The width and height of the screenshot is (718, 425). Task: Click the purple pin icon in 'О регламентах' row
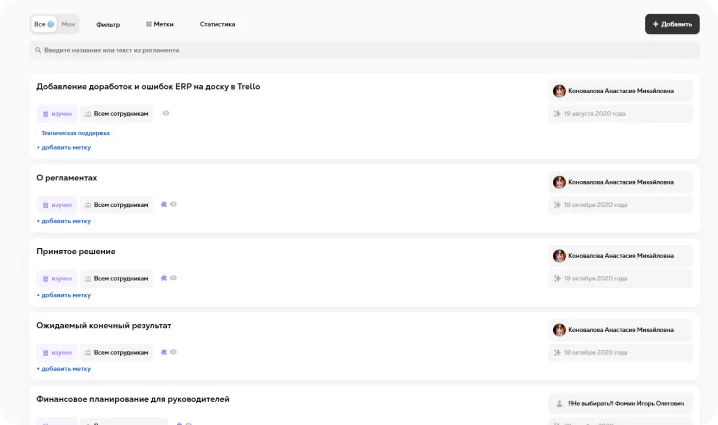click(164, 204)
